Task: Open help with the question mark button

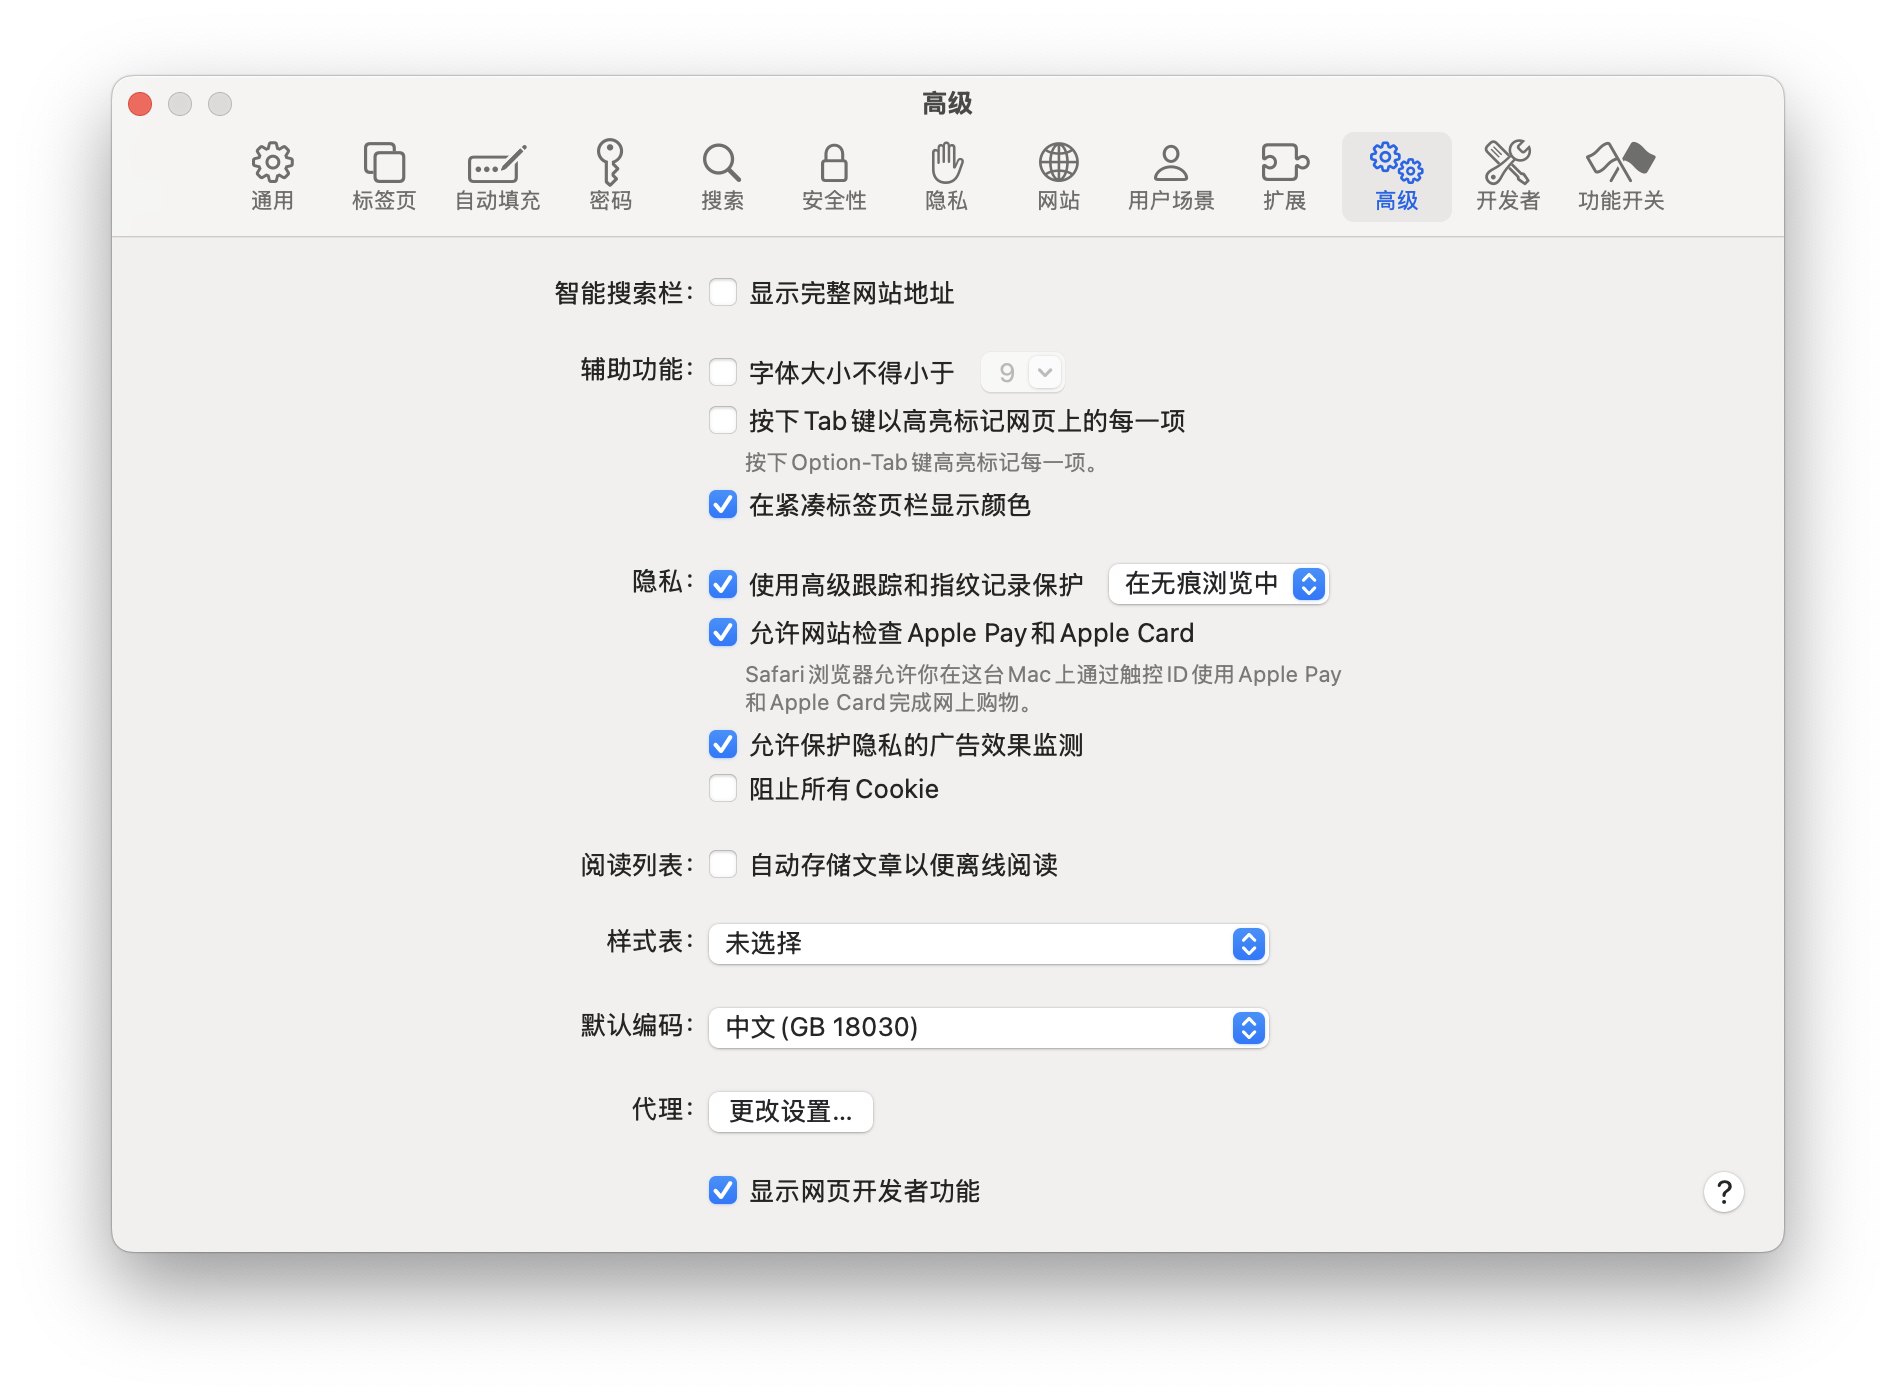Action: 1724,1192
